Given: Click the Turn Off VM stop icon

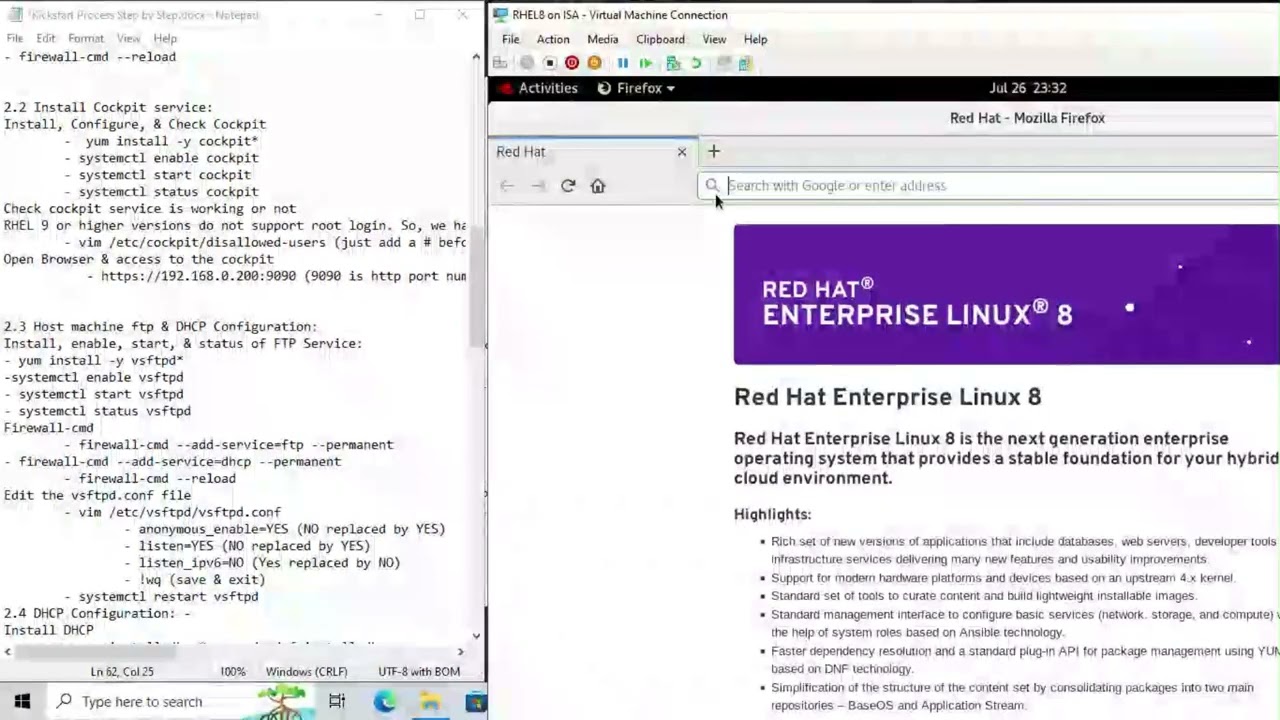Looking at the screenshot, I should (x=549, y=63).
